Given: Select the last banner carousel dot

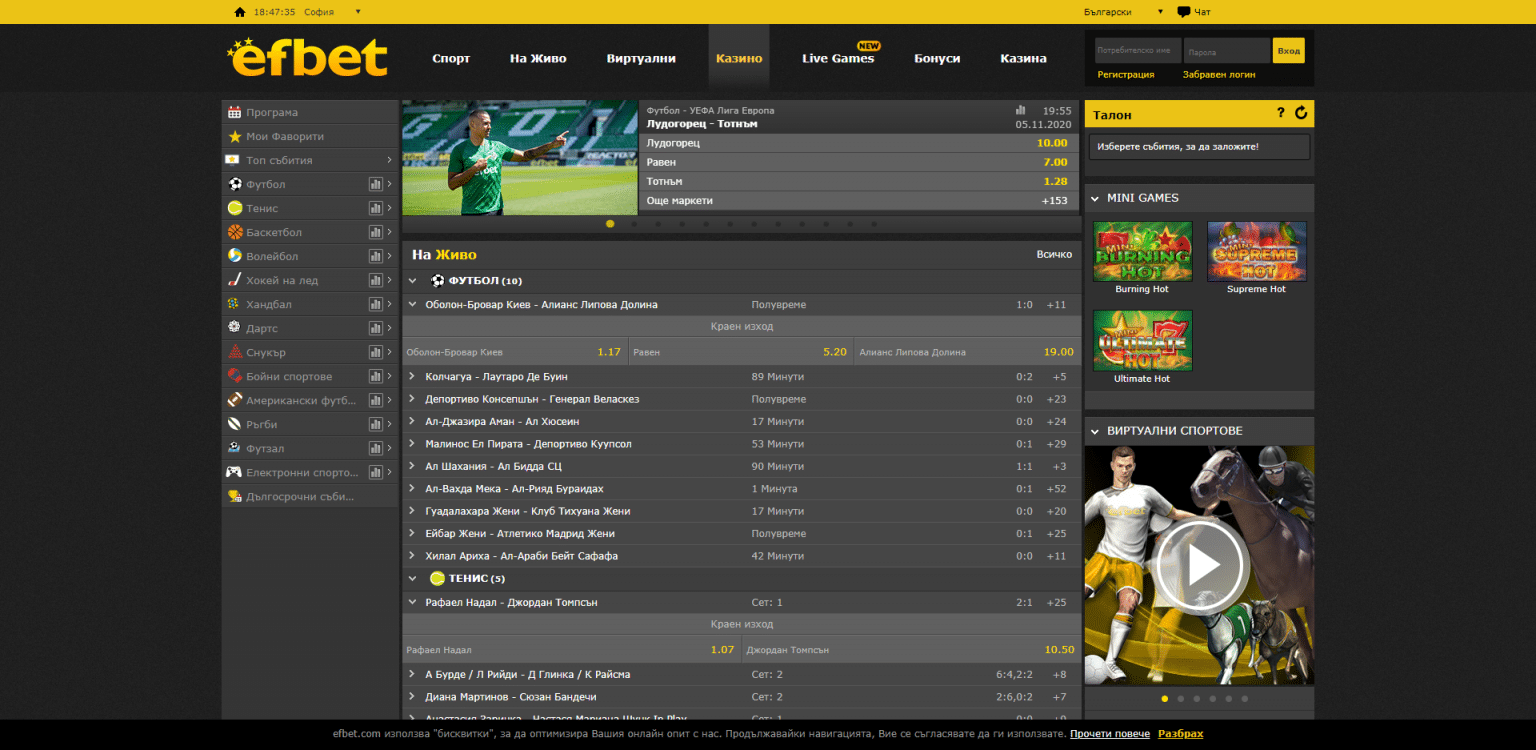Looking at the screenshot, I should [874, 224].
